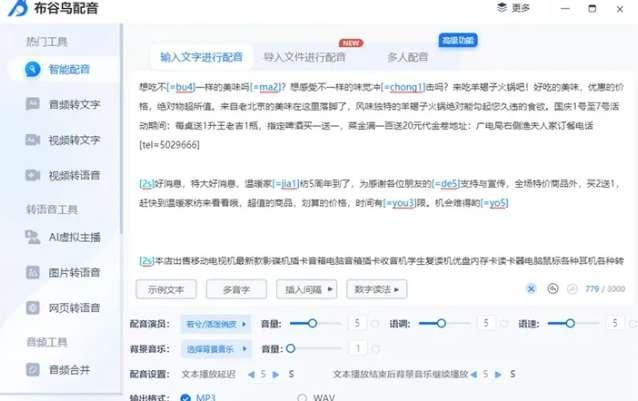This screenshot has width=638, height=401.
Task: Click the 多音字 button
Action: pos(236,289)
